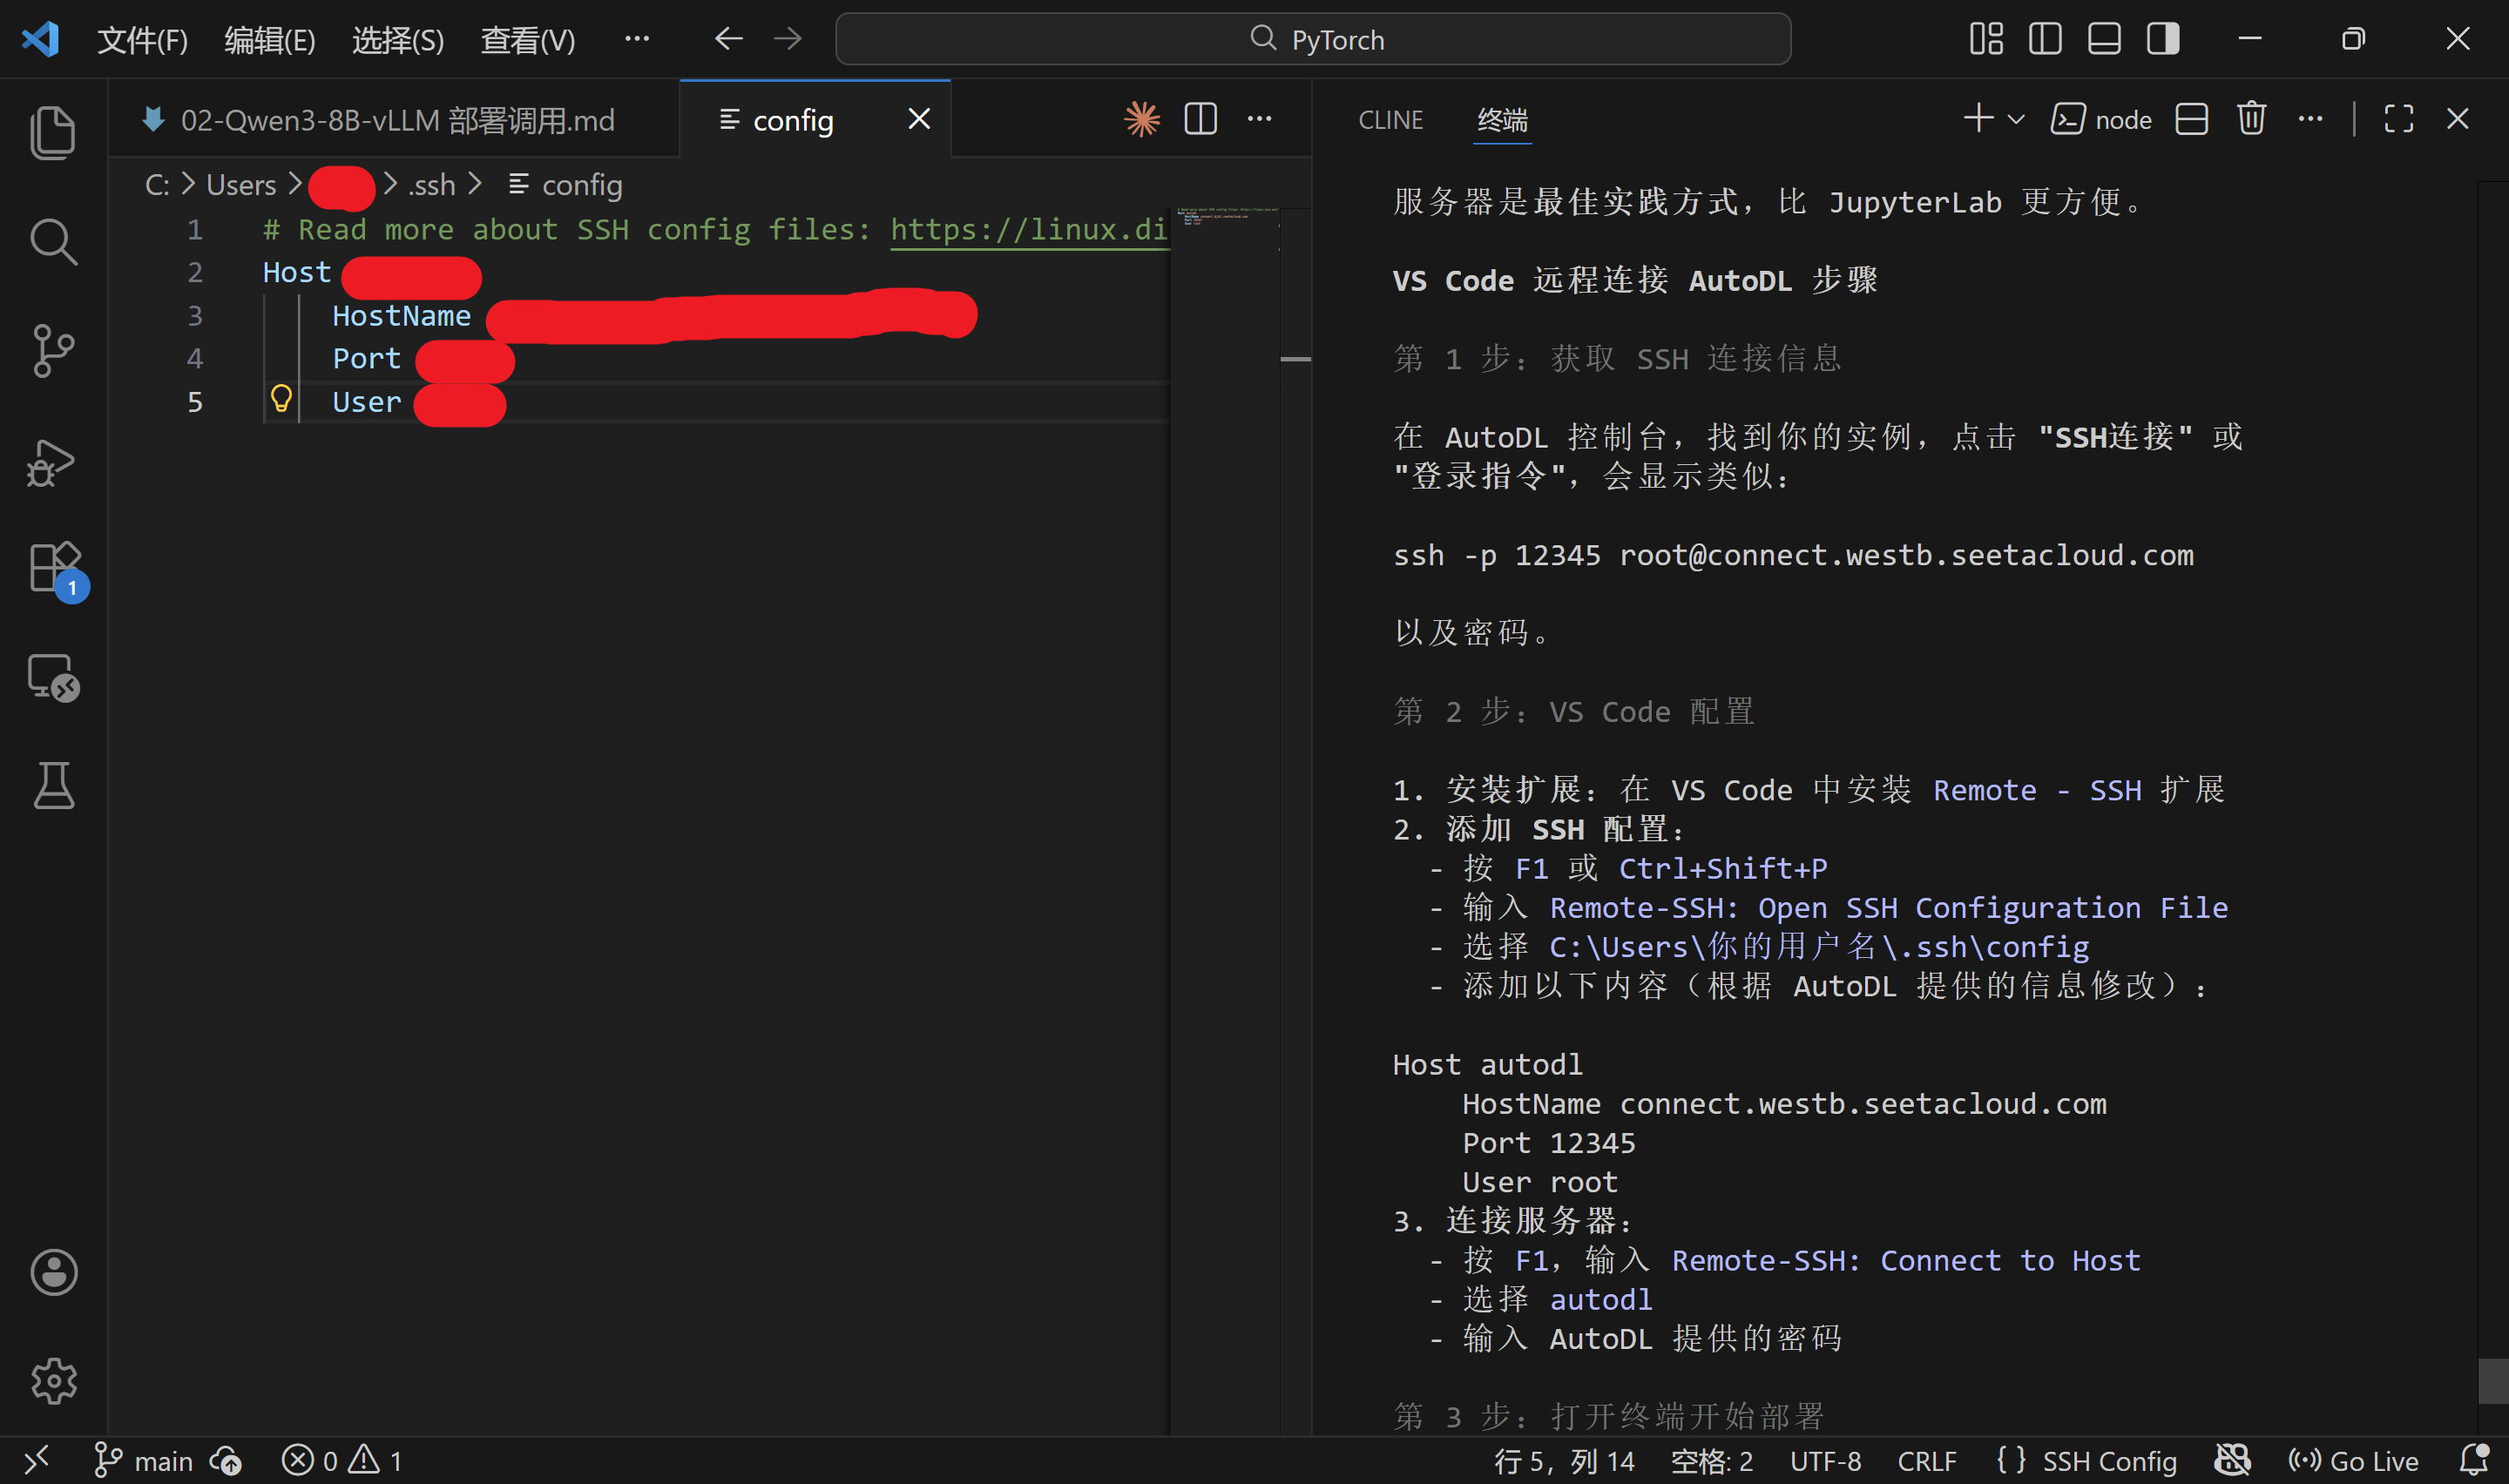Toggle the bottom panel layout button

coord(2104,39)
